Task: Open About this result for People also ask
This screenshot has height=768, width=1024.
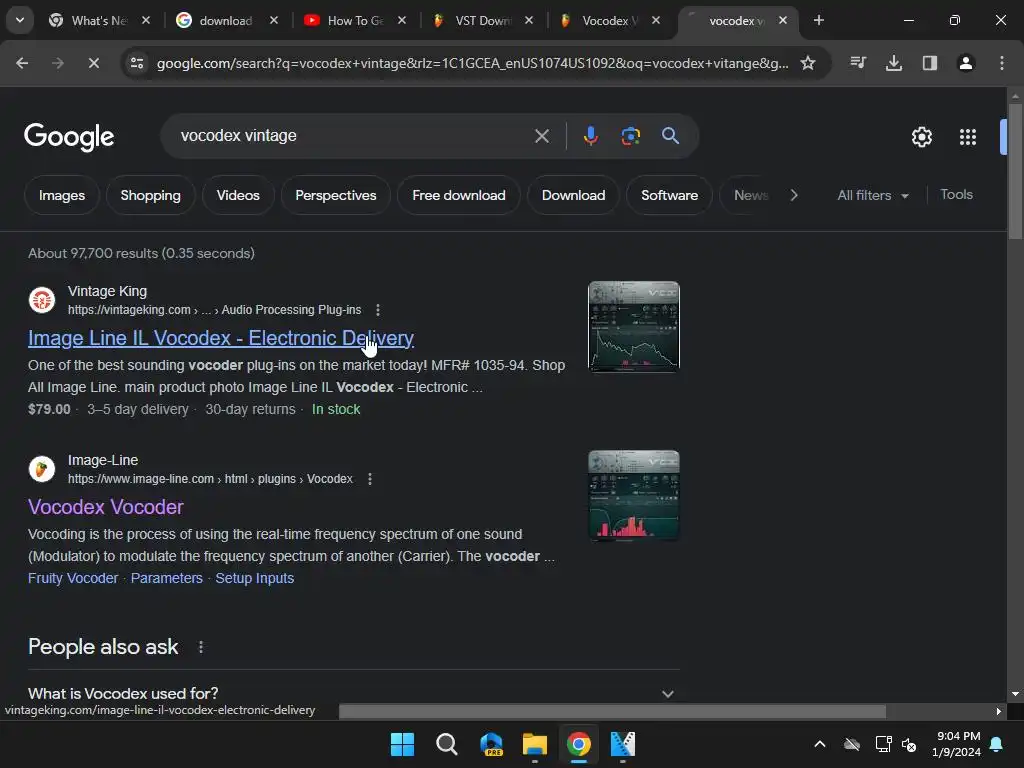Action: [x=201, y=647]
